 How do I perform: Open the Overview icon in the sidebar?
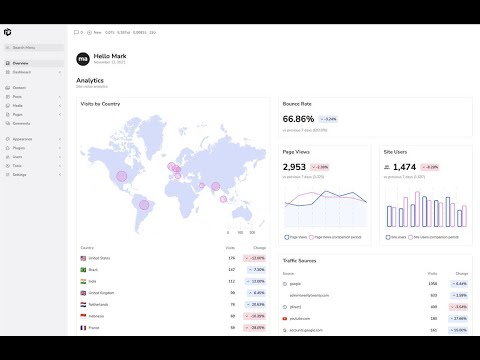point(8,63)
